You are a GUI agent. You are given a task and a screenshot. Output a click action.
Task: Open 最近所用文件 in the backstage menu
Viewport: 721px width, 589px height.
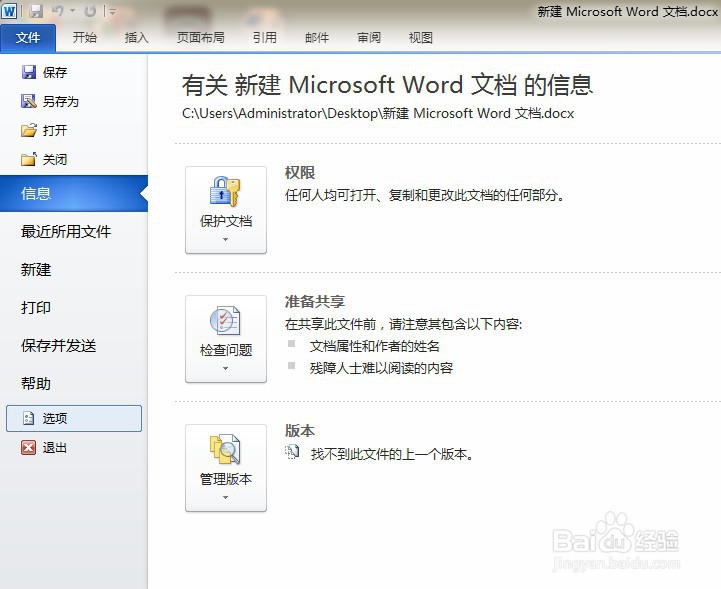(x=66, y=232)
